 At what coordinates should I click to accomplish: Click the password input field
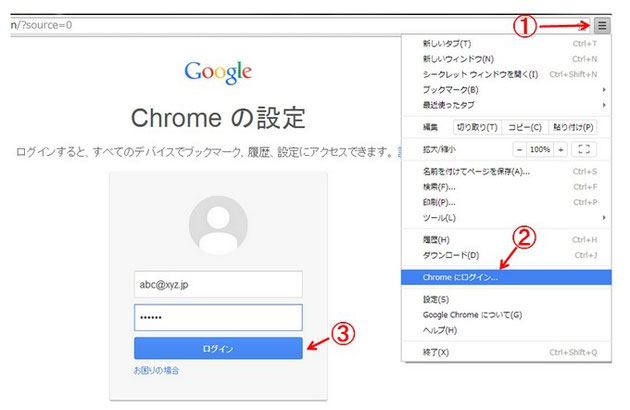click(x=218, y=318)
